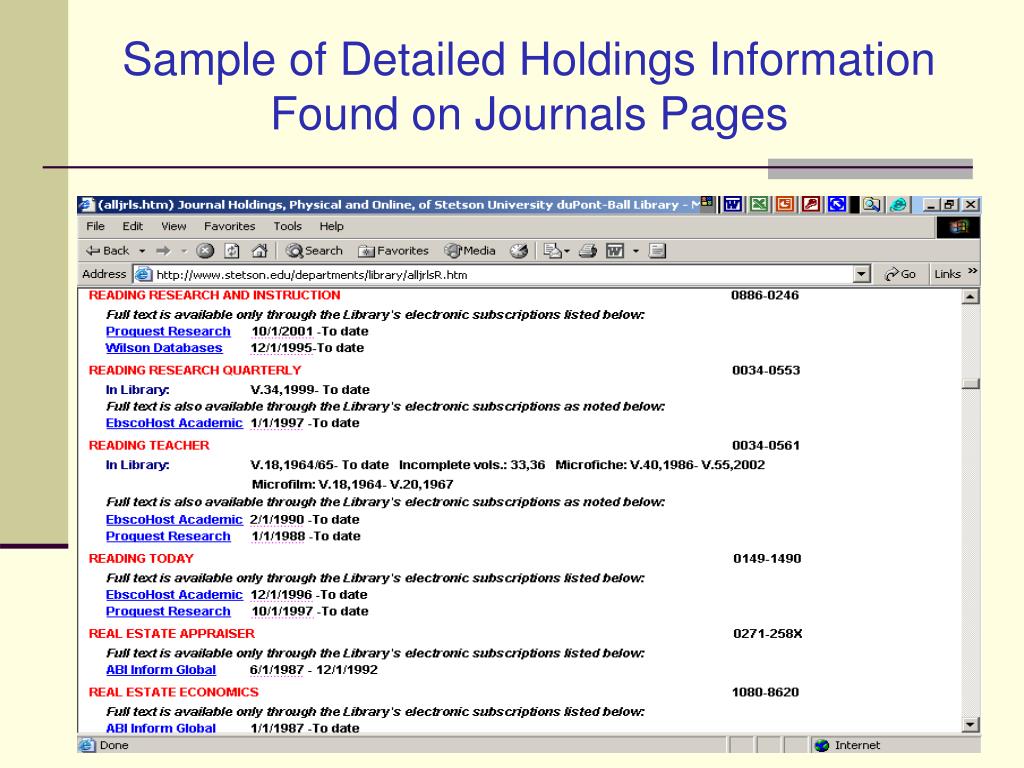Click ISSN 0886-0246
1024x768 pixels.
tap(765, 295)
